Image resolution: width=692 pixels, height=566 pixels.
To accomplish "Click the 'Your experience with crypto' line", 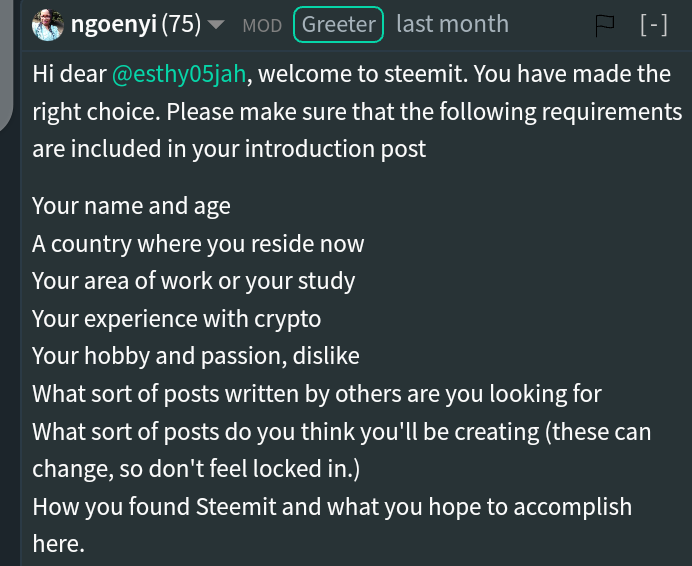I will coord(177,319).
